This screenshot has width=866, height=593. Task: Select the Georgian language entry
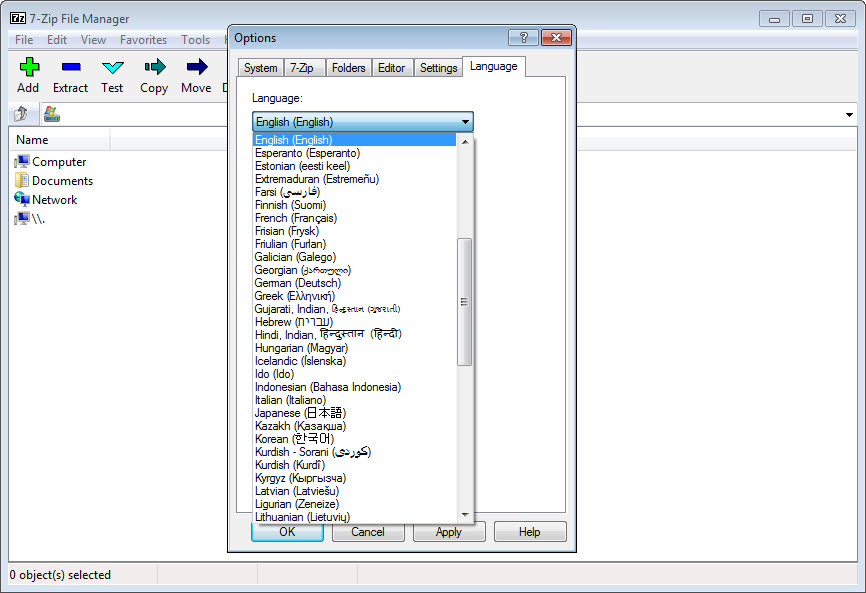(x=355, y=269)
